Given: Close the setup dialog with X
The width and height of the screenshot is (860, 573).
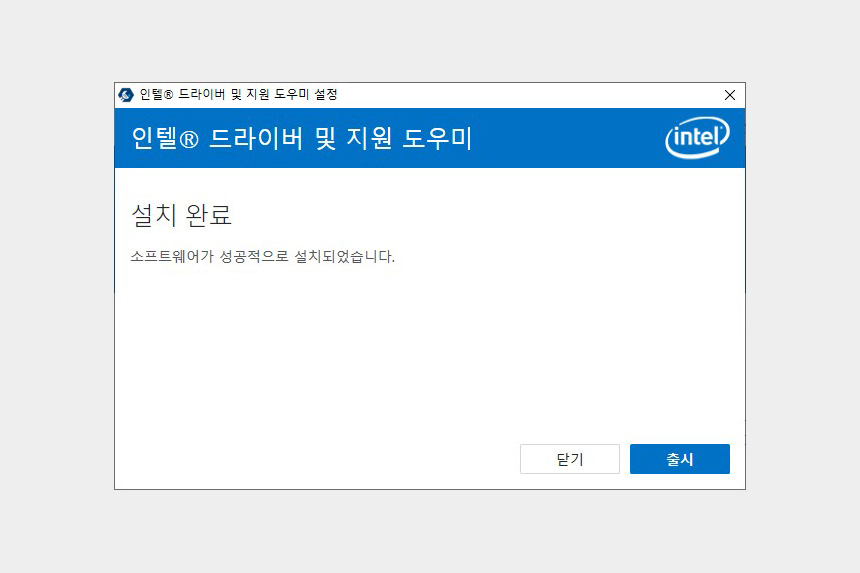Looking at the screenshot, I should tap(729, 95).
